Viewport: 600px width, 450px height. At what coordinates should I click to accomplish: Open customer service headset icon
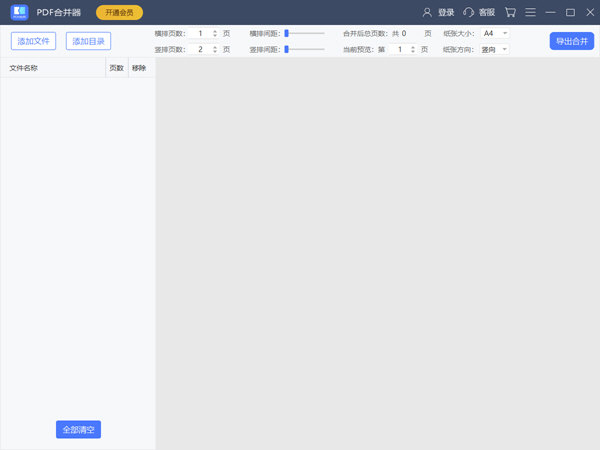(469, 13)
